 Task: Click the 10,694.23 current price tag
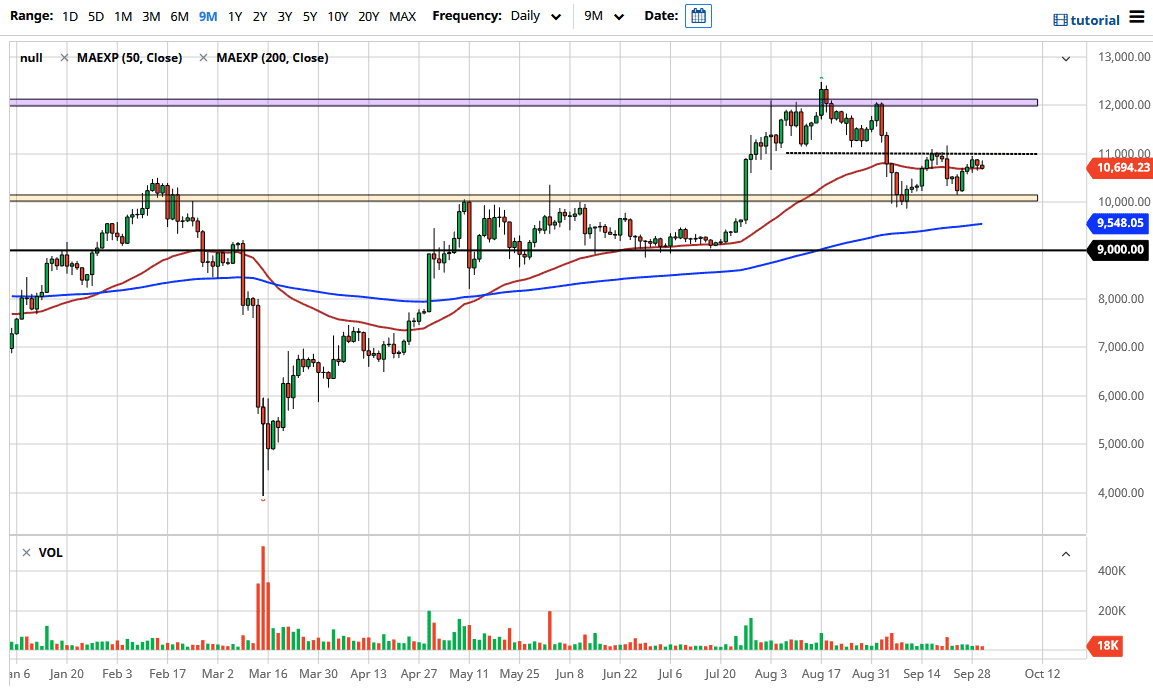point(1119,168)
